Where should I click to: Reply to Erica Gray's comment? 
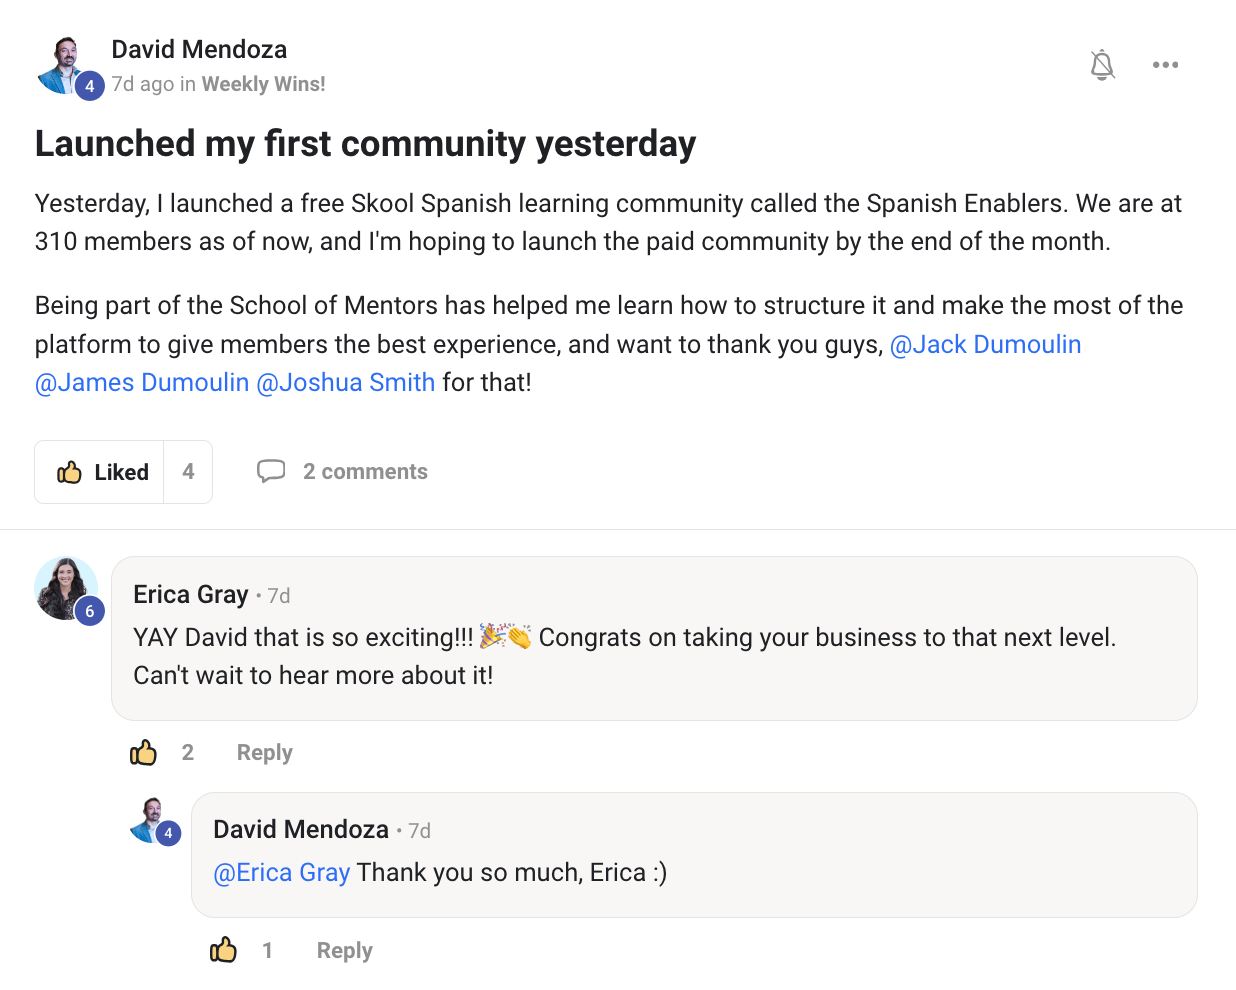pos(264,753)
